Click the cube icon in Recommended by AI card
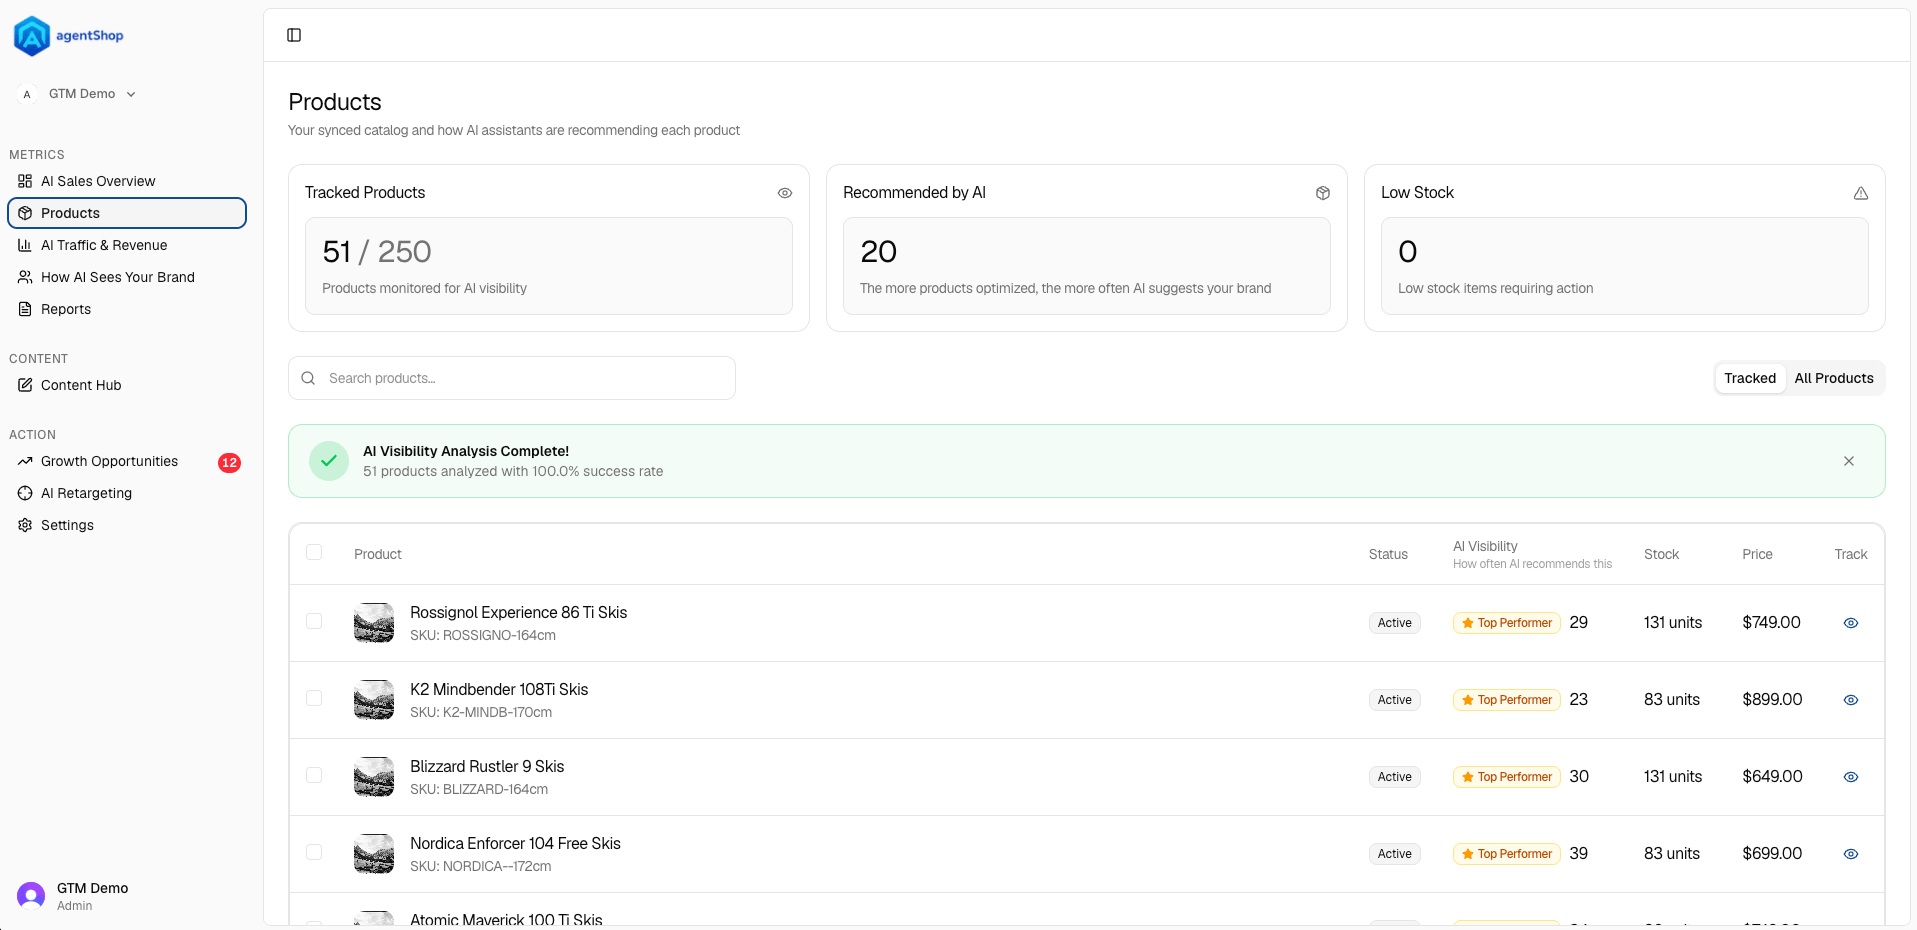 [1323, 193]
